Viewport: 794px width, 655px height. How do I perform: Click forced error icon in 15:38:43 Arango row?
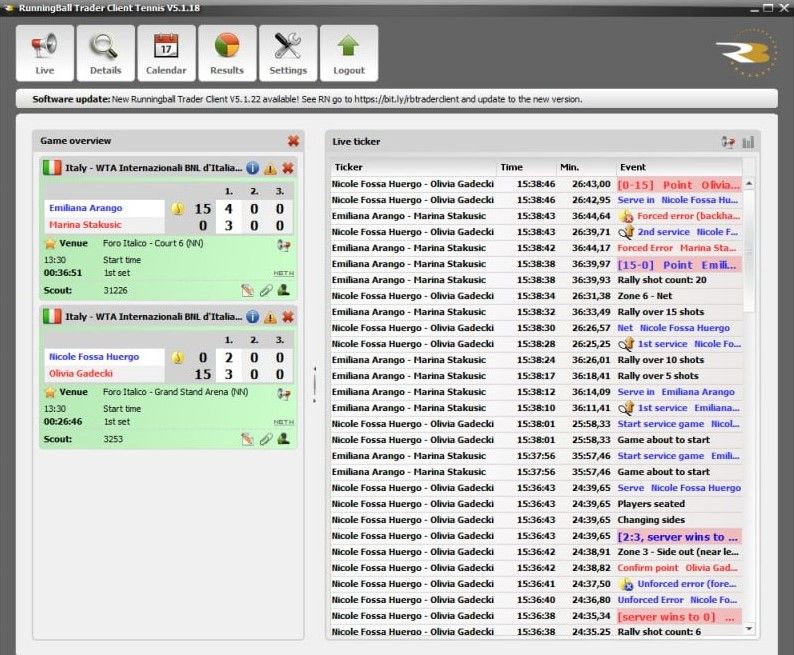click(626, 216)
